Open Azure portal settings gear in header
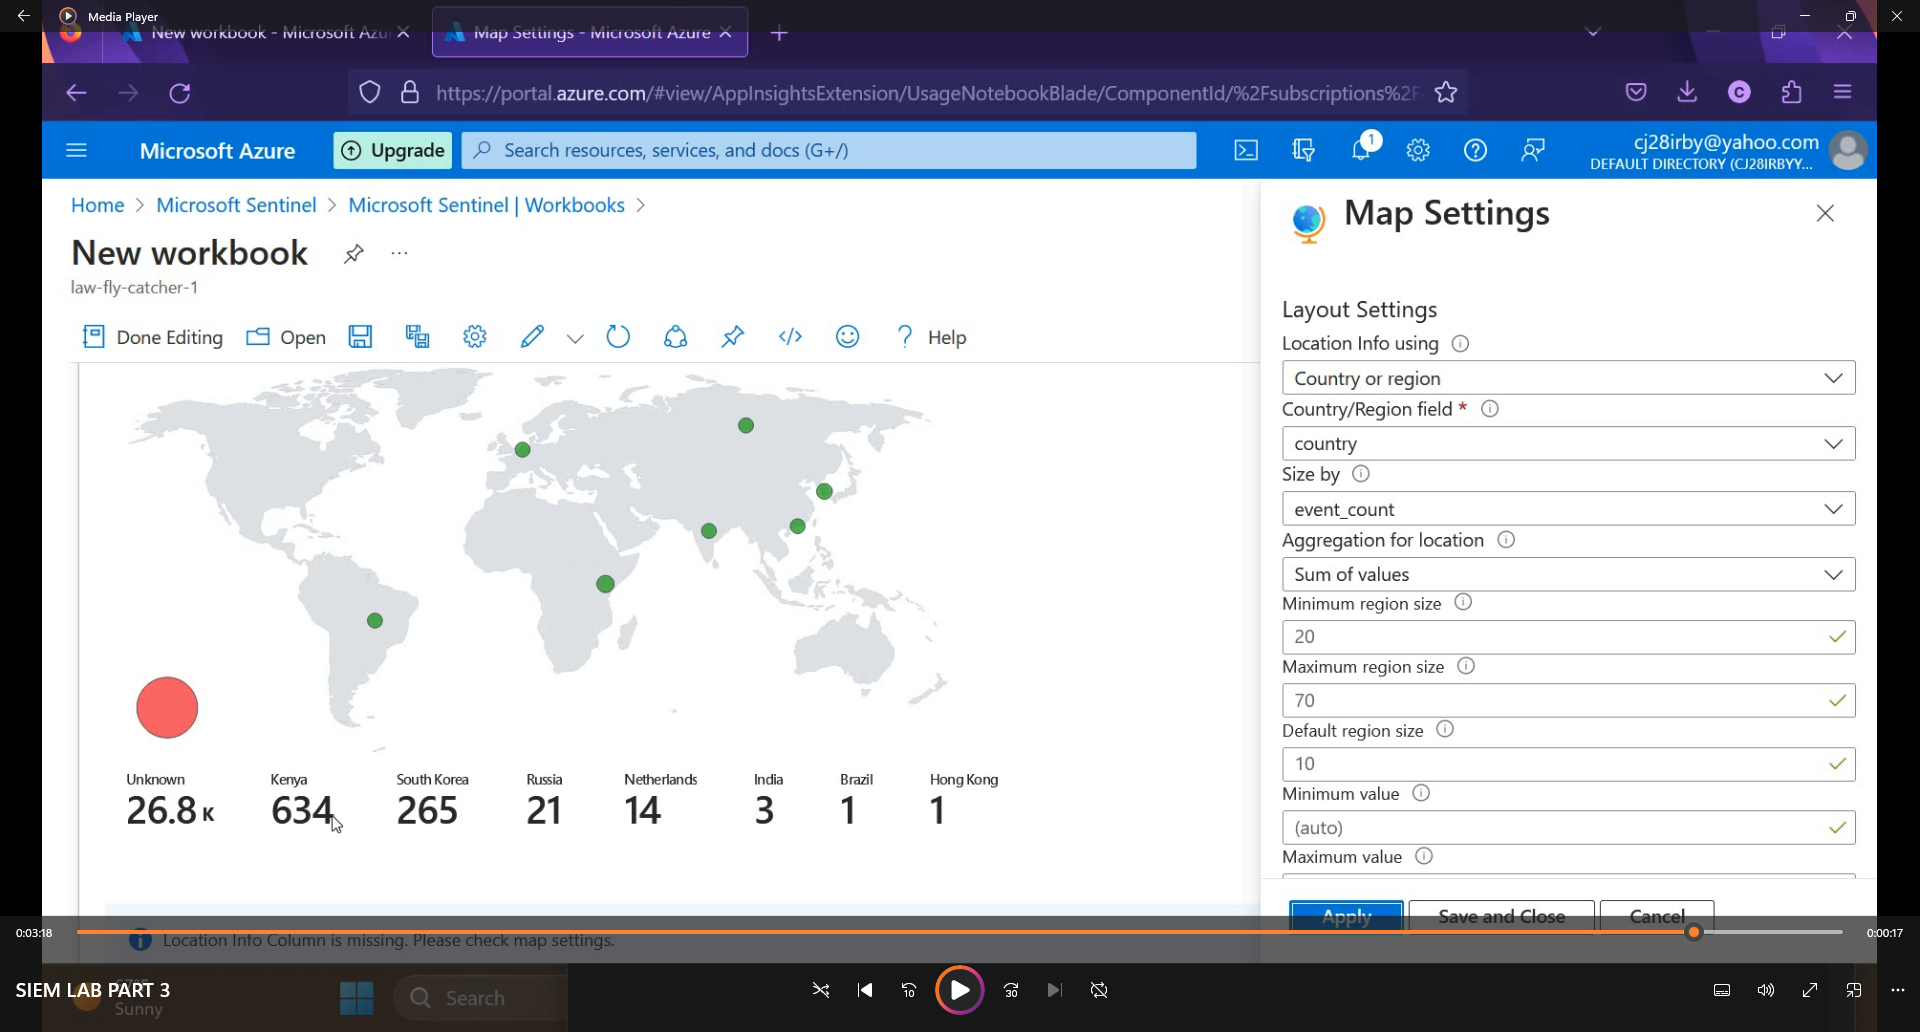 1418,151
